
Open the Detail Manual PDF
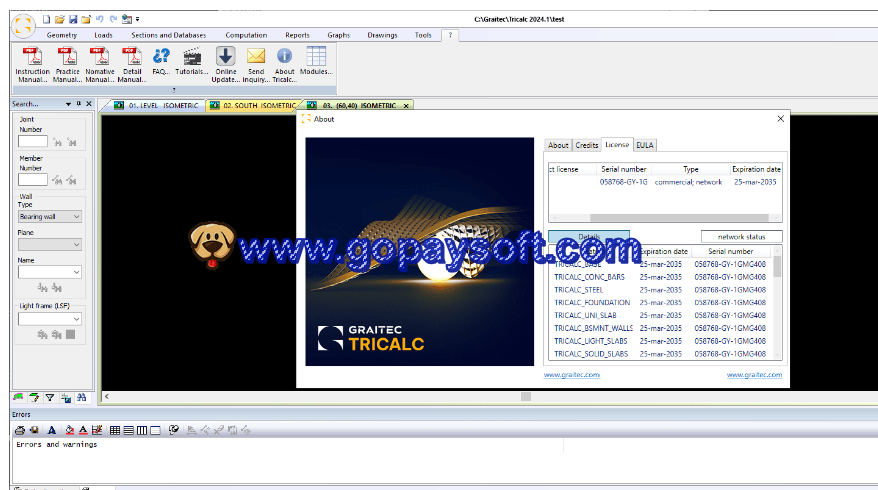pyautogui.click(x=132, y=65)
